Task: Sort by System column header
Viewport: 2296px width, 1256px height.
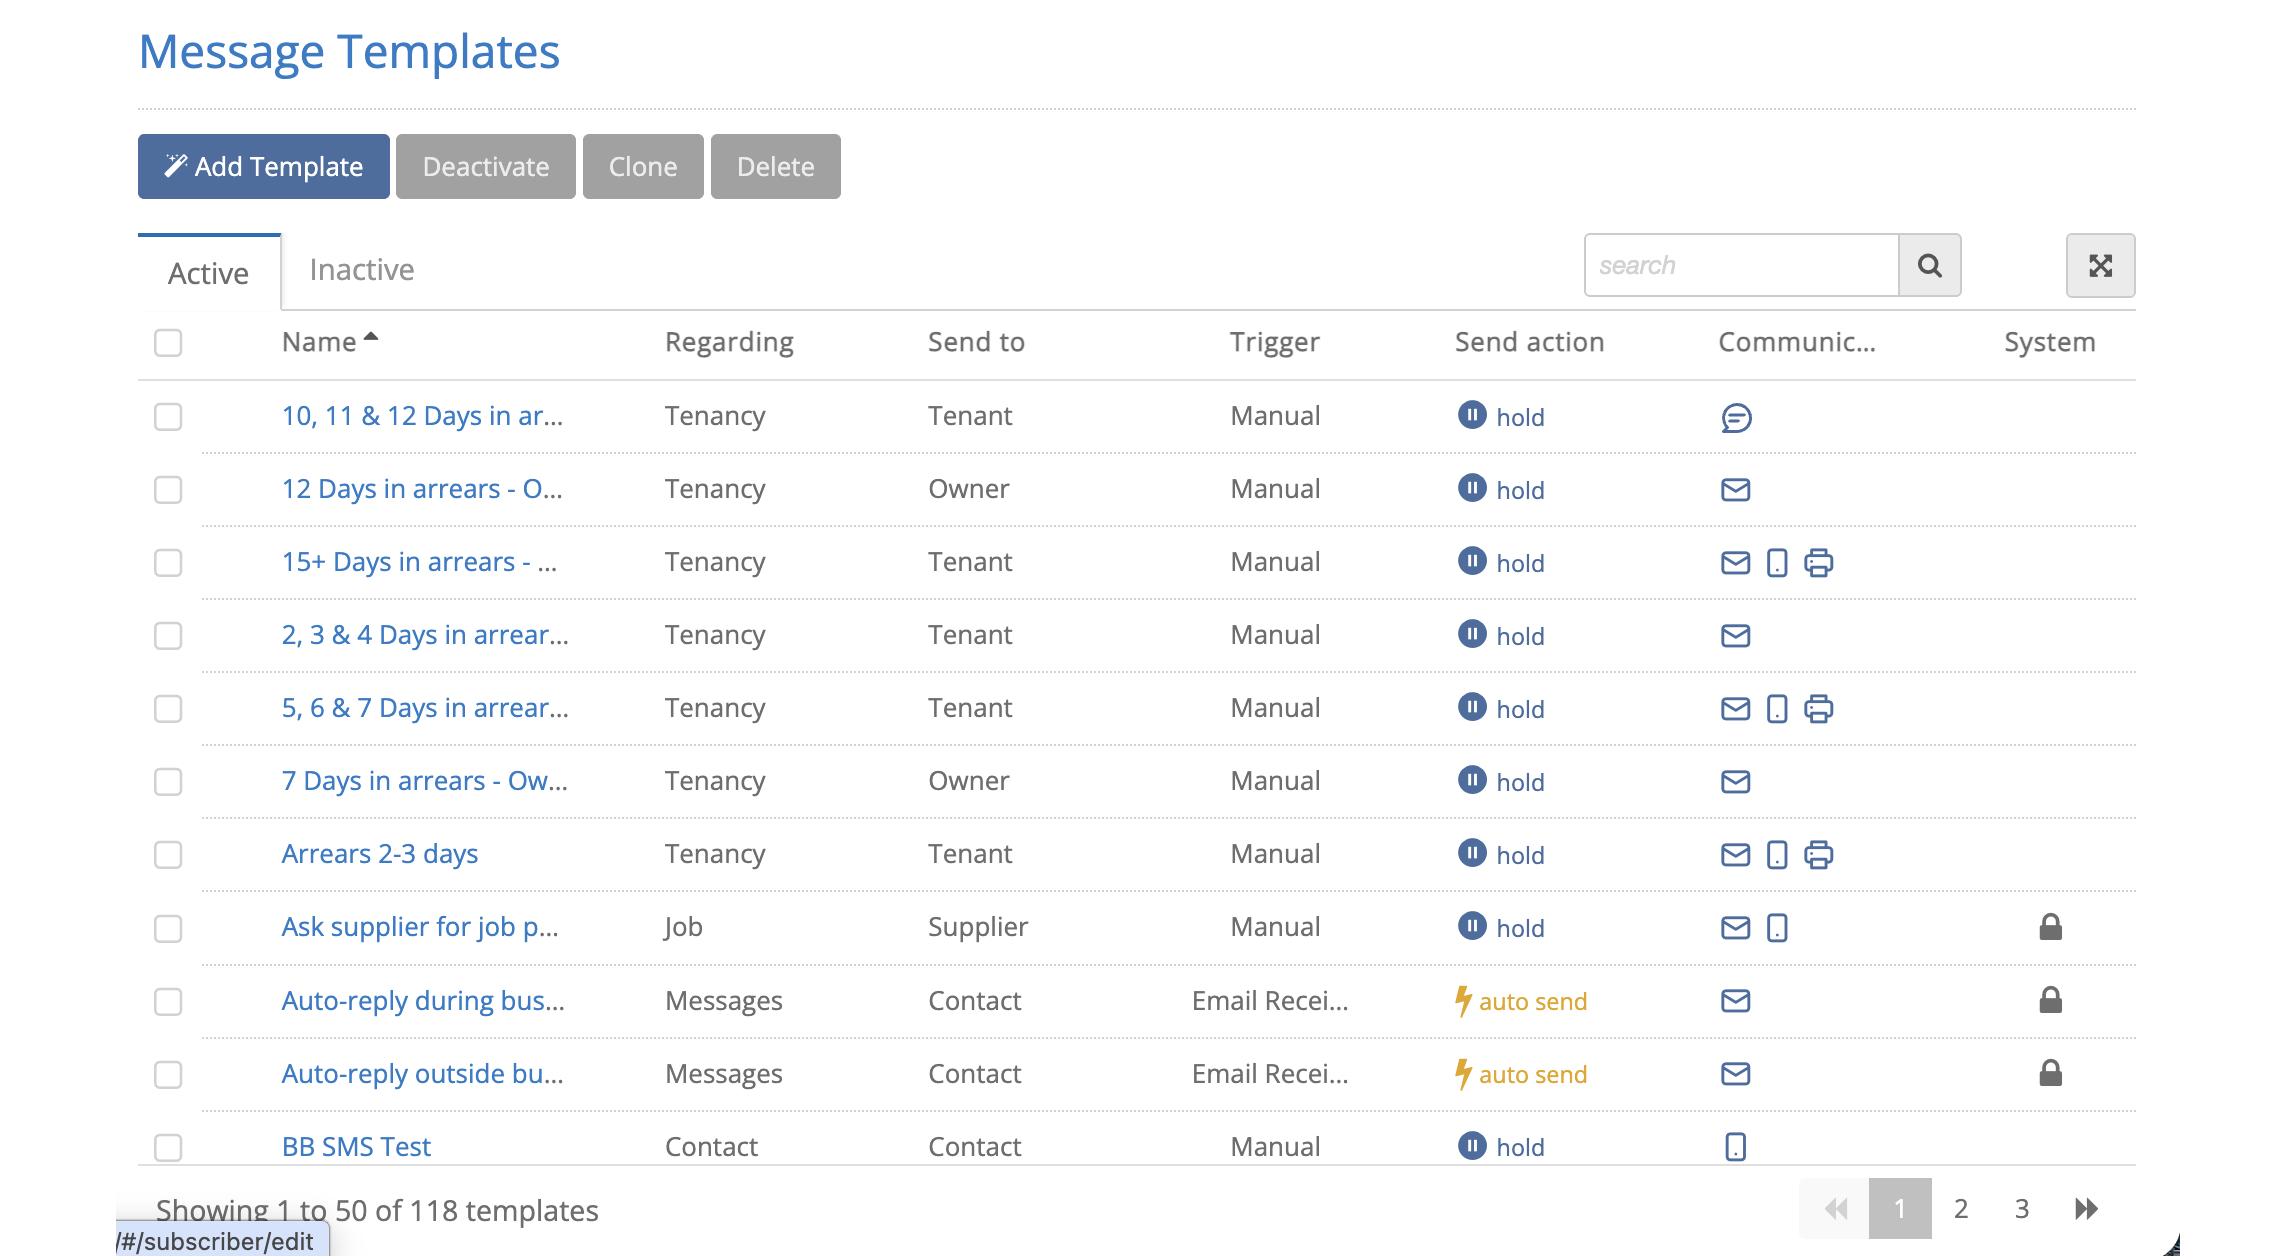Action: (x=2049, y=342)
